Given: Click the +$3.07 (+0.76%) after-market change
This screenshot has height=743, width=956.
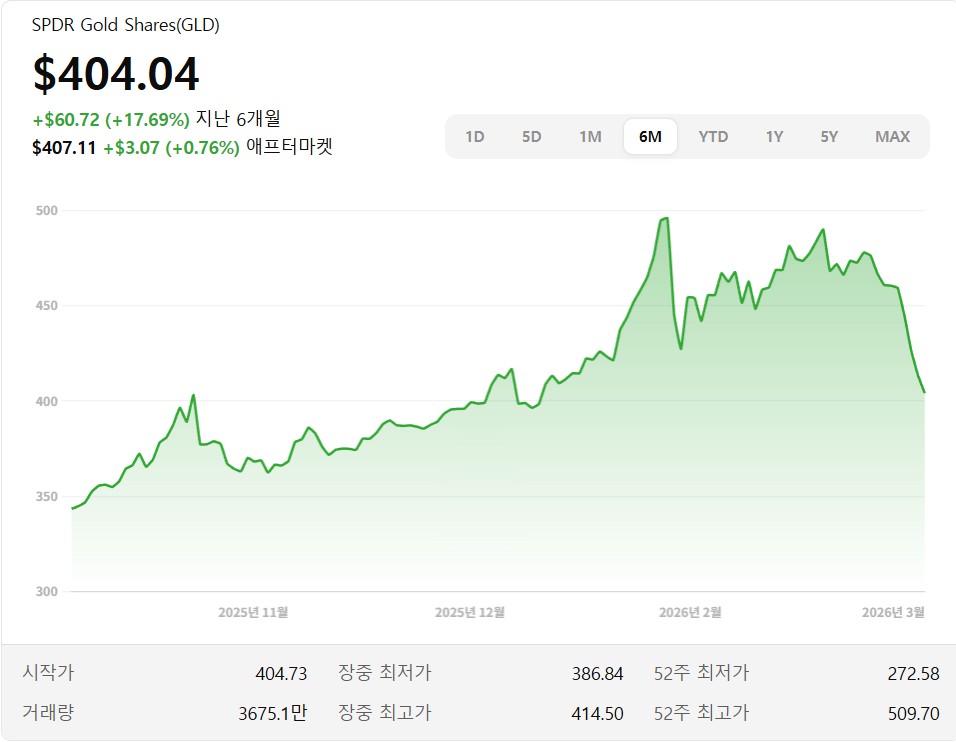Looking at the screenshot, I should pos(171,148).
